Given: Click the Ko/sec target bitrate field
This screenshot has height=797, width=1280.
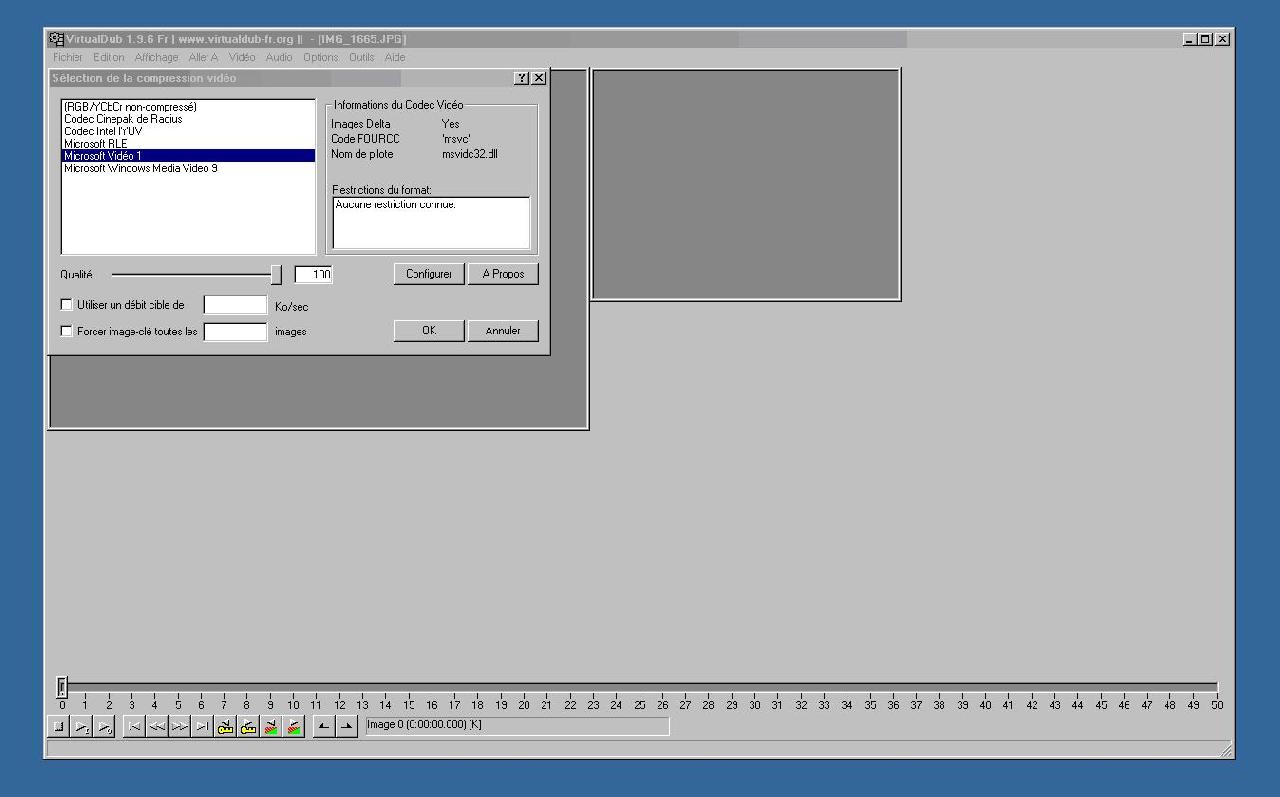Looking at the screenshot, I should [235, 305].
